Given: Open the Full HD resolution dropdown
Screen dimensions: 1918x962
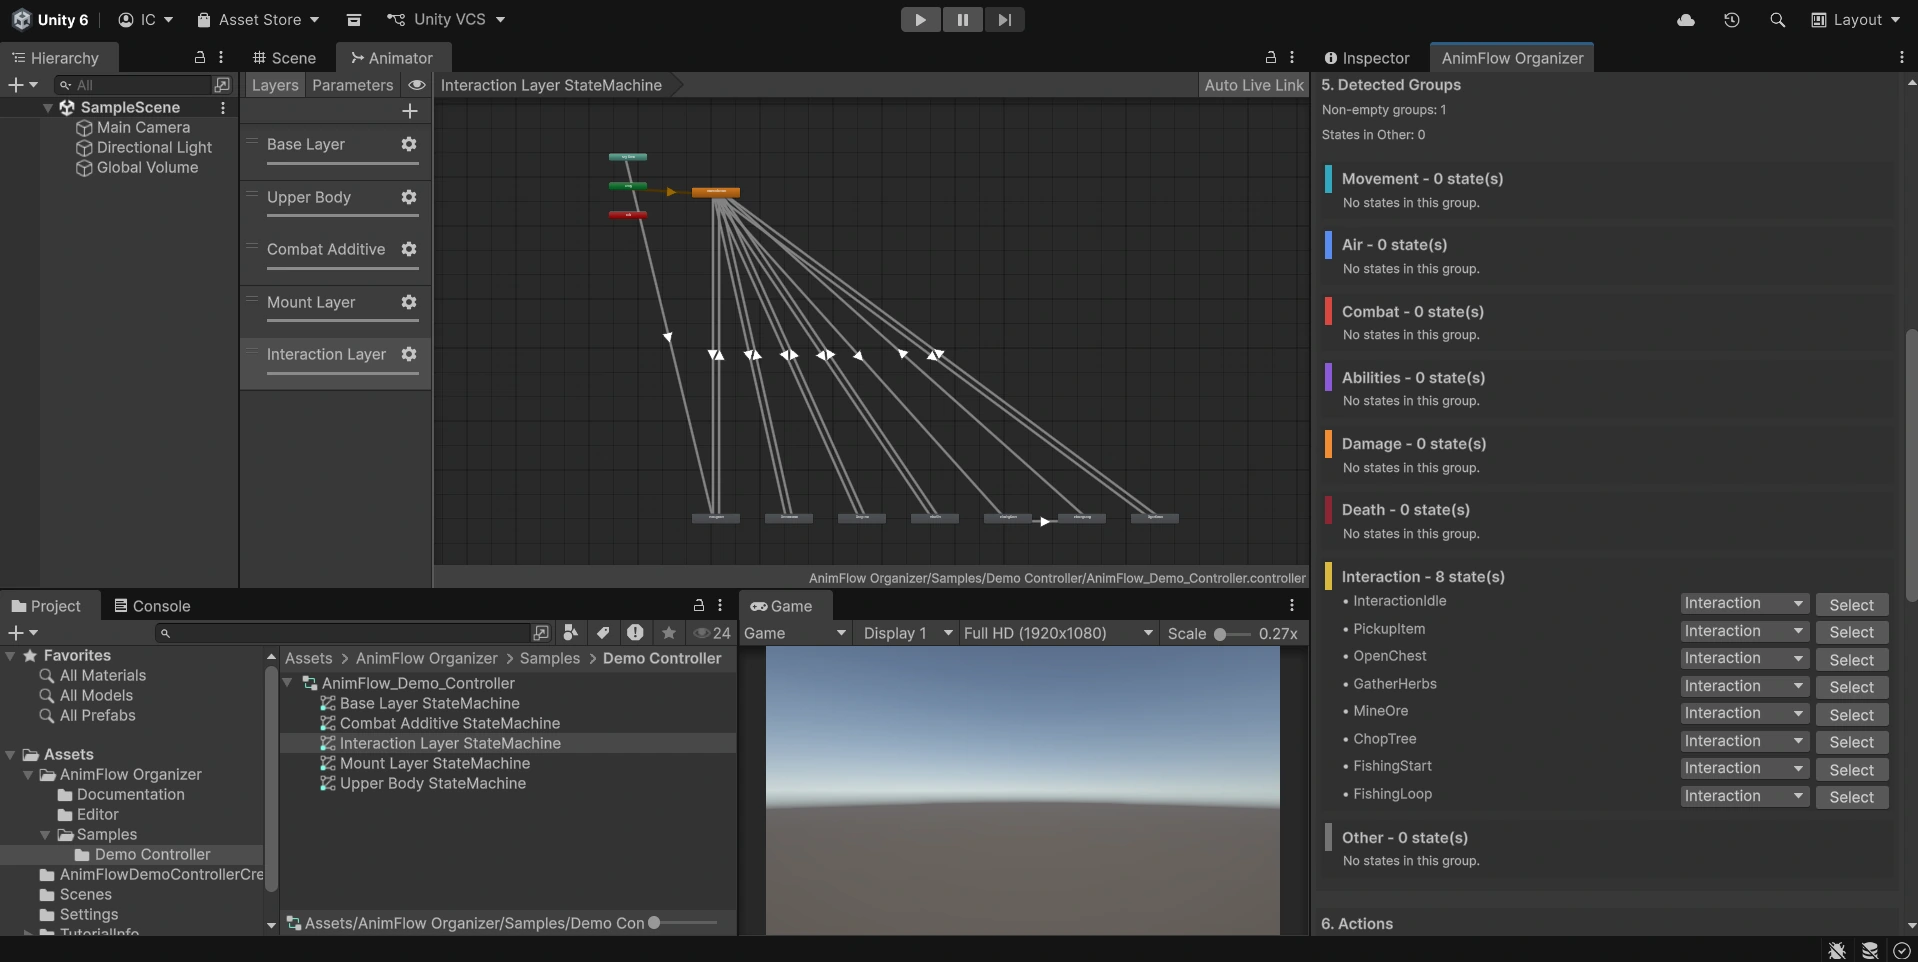Looking at the screenshot, I should (x=1058, y=633).
